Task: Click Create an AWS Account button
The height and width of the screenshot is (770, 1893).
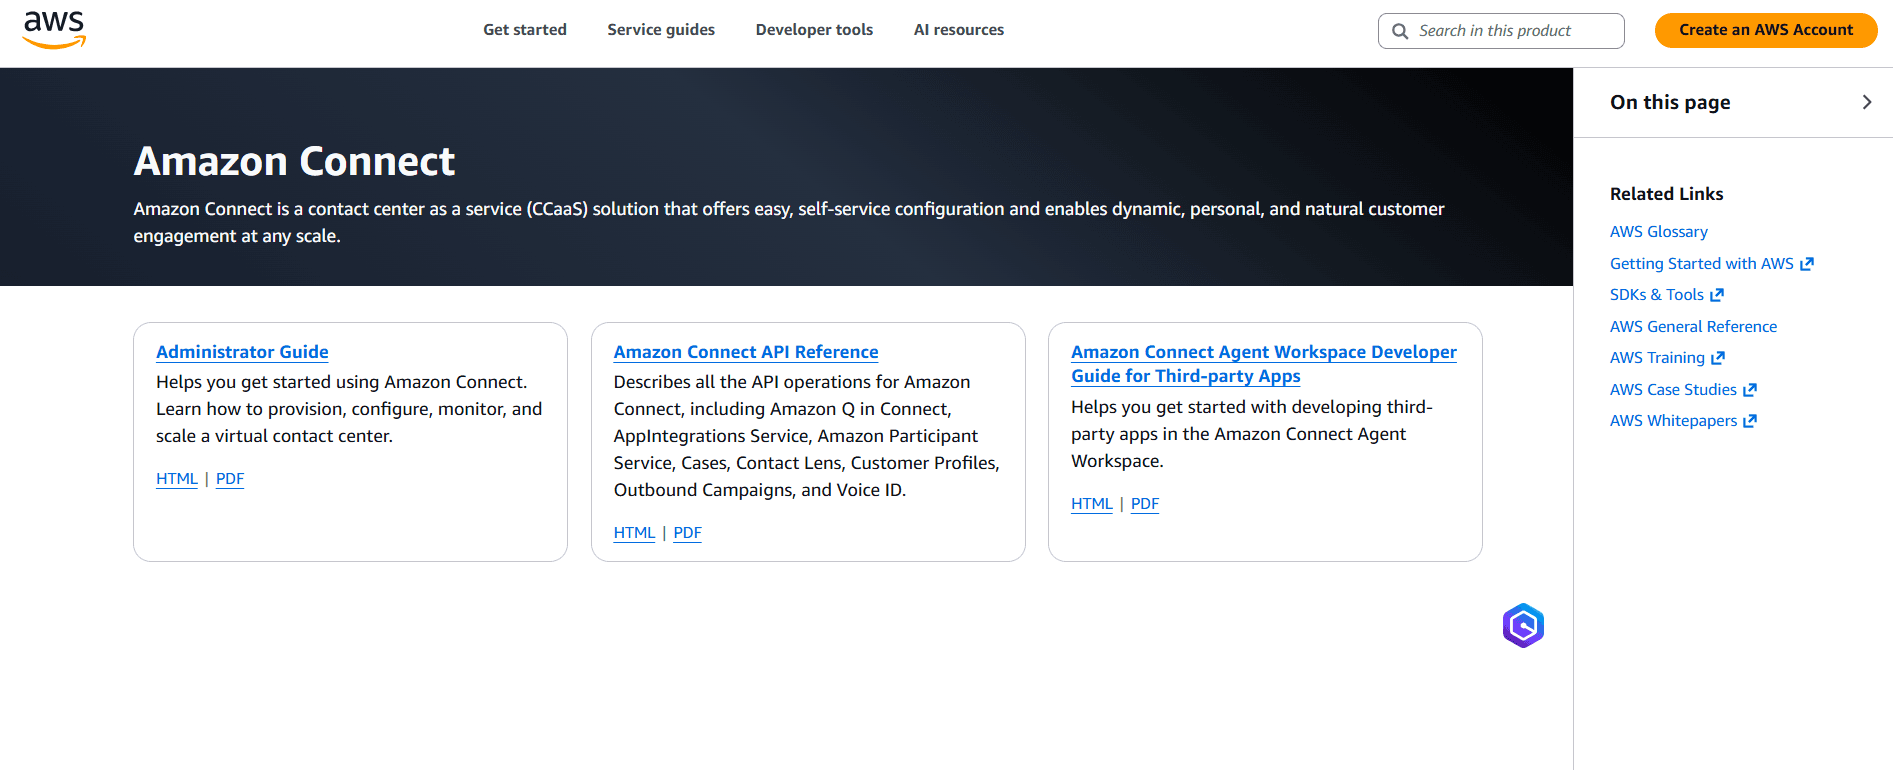Action: tap(1766, 30)
